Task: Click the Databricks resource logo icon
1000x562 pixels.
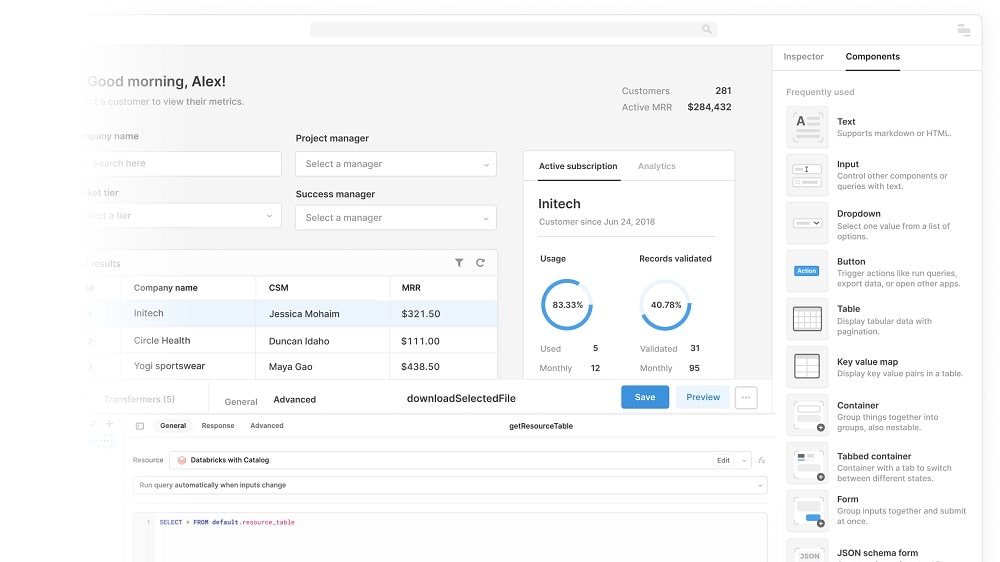Action: (182, 460)
